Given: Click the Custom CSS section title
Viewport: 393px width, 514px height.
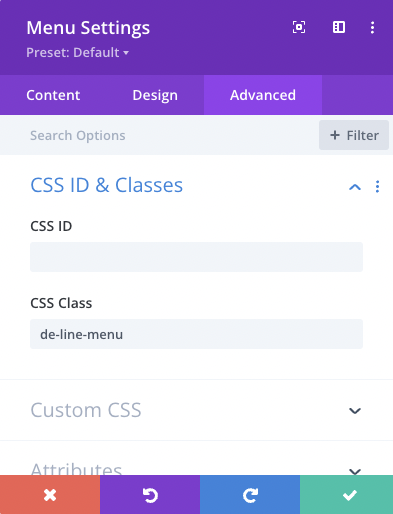Looking at the screenshot, I should coord(86,410).
